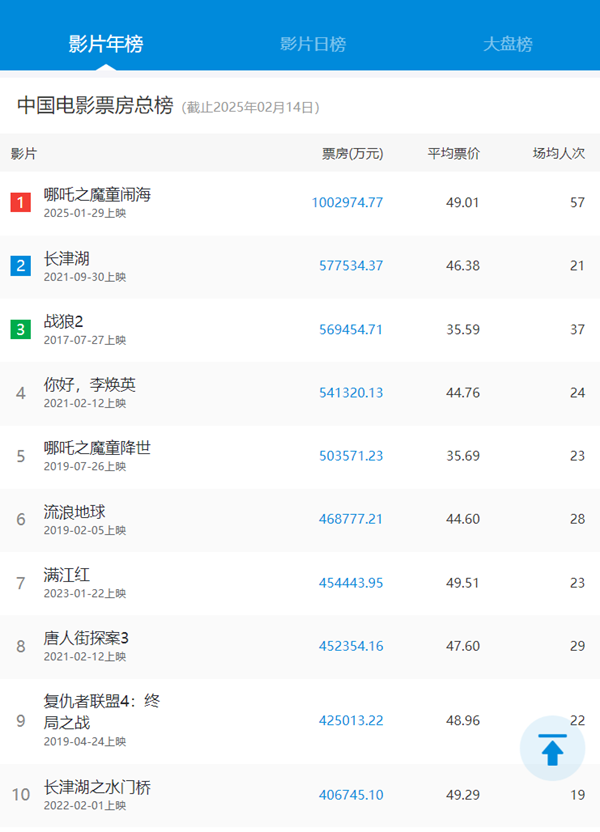The image size is (600, 832).
Task: Click rank number 10
Action: pos(21,794)
